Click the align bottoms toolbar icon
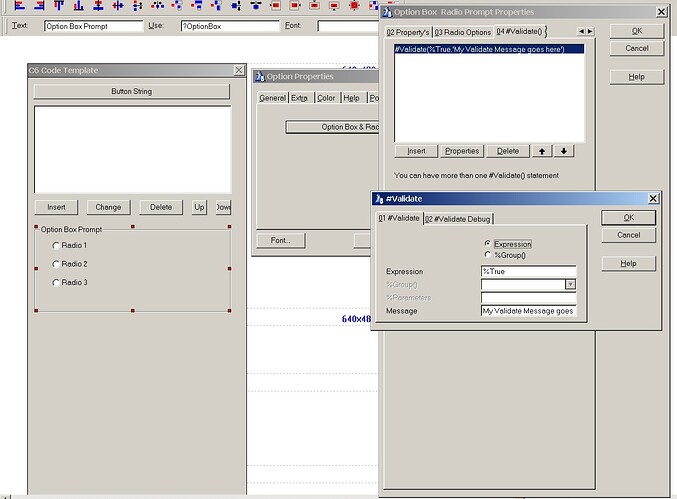 coord(79,5)
